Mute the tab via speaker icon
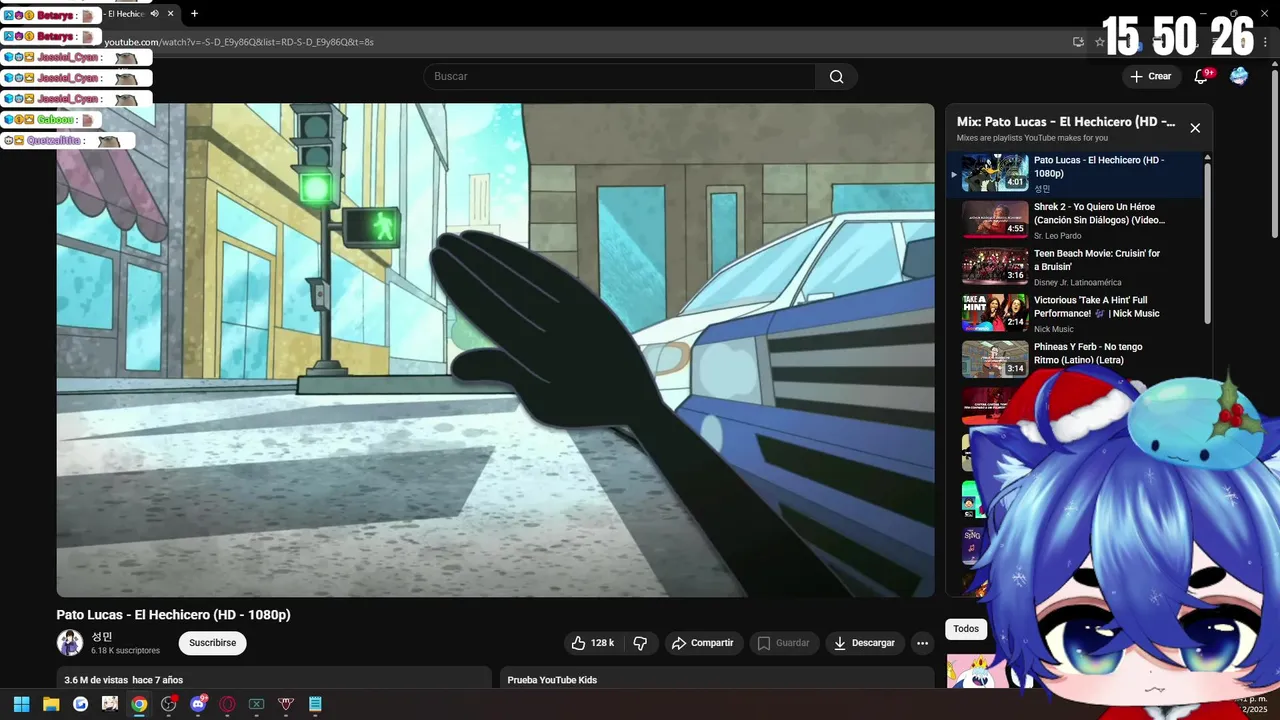The image size is (1280, 720). (154, 14)
